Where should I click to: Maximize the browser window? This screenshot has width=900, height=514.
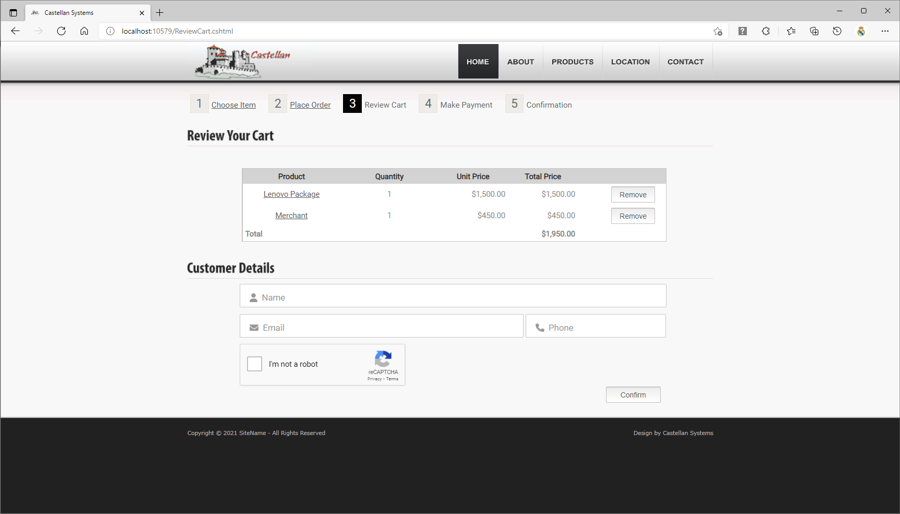(x=863, y=11)
